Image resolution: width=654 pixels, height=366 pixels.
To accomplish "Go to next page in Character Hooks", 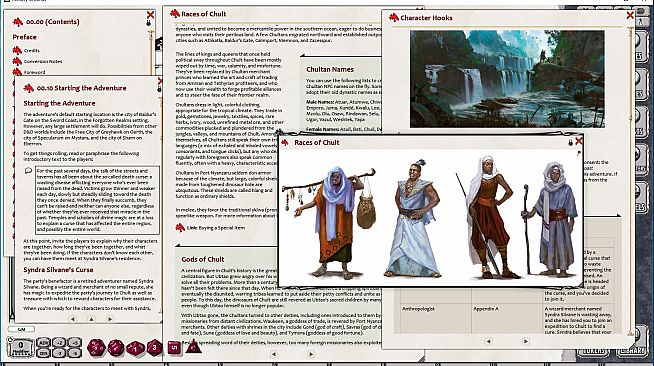I will click(x=526, y=341).
